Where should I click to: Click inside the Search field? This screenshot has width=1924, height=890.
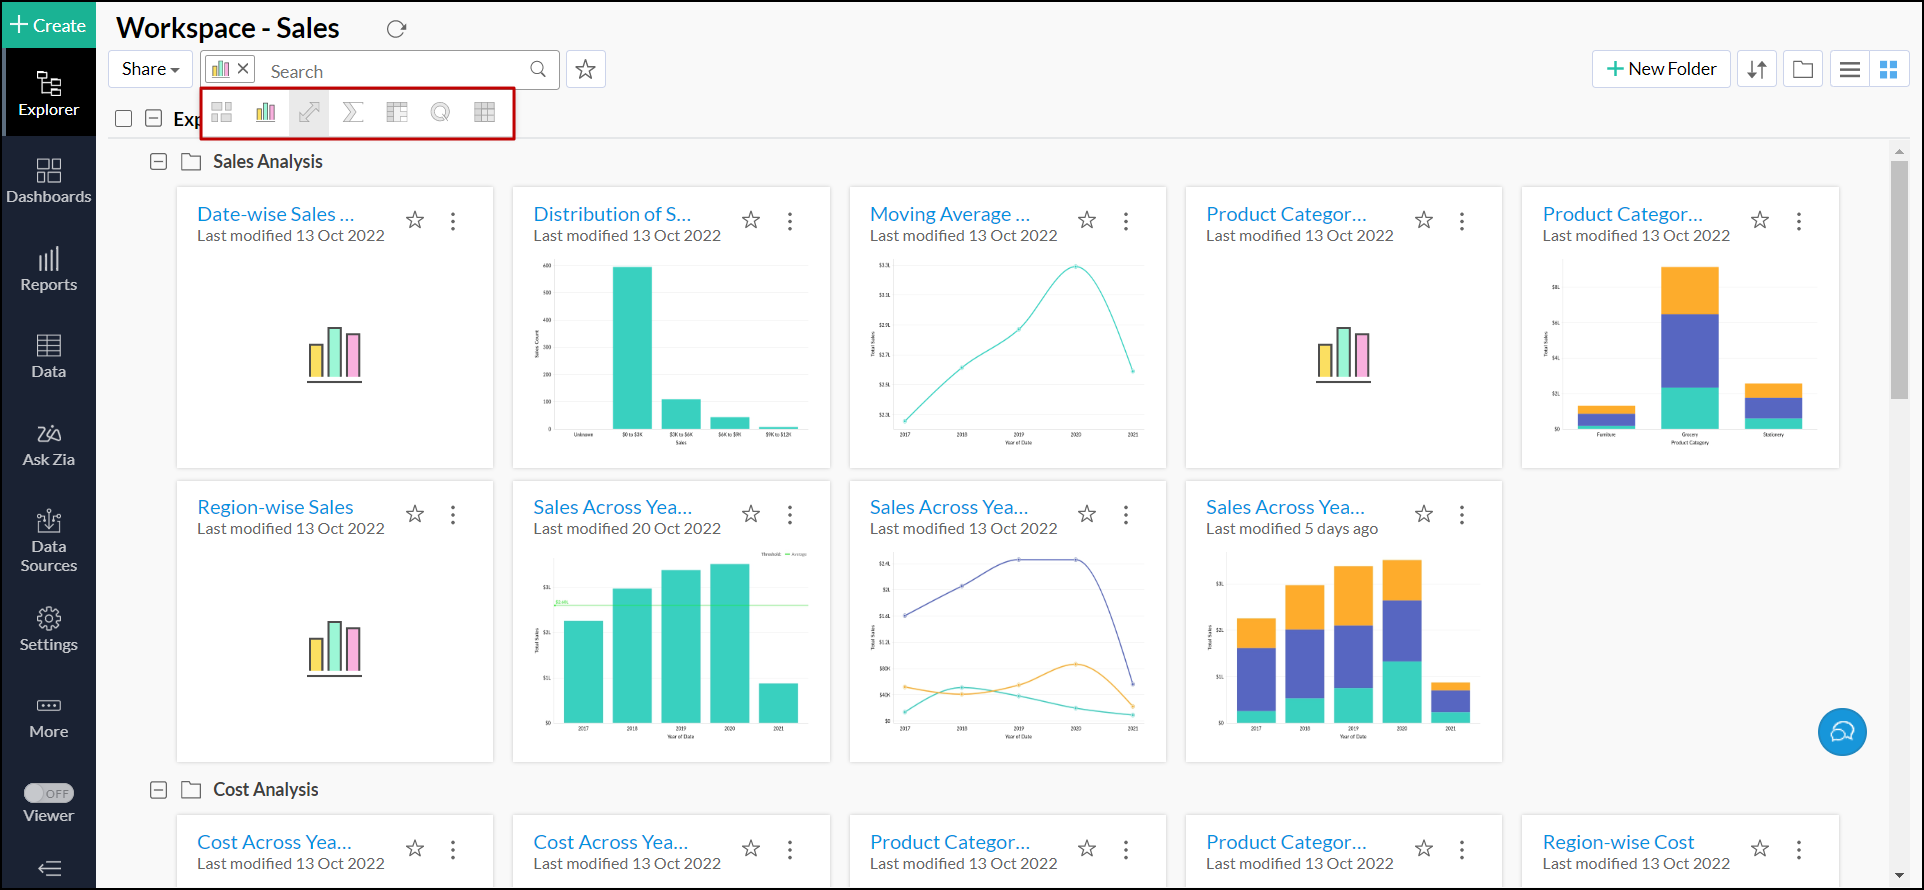[395, 71]
